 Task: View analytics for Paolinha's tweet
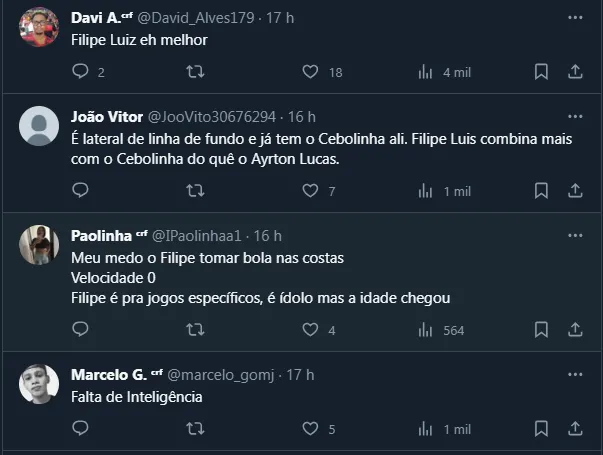[x=425, y=329]
